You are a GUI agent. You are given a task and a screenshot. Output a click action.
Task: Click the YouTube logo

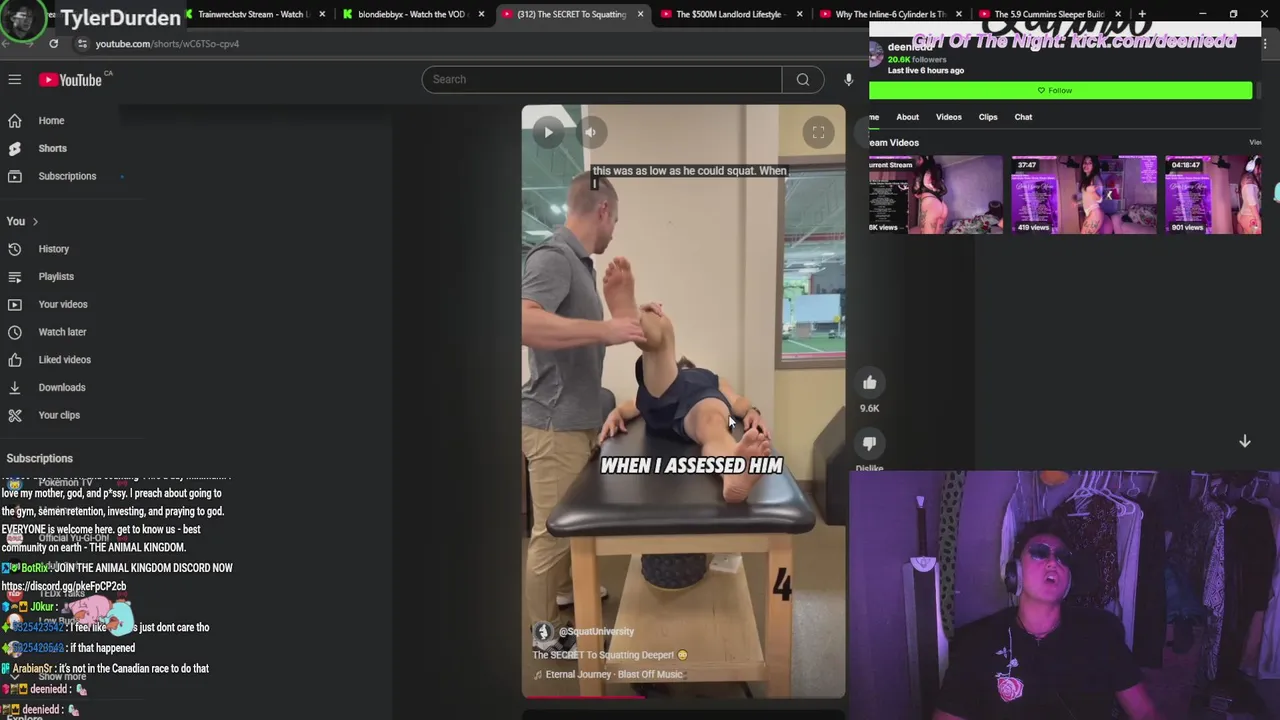[71, 79]
